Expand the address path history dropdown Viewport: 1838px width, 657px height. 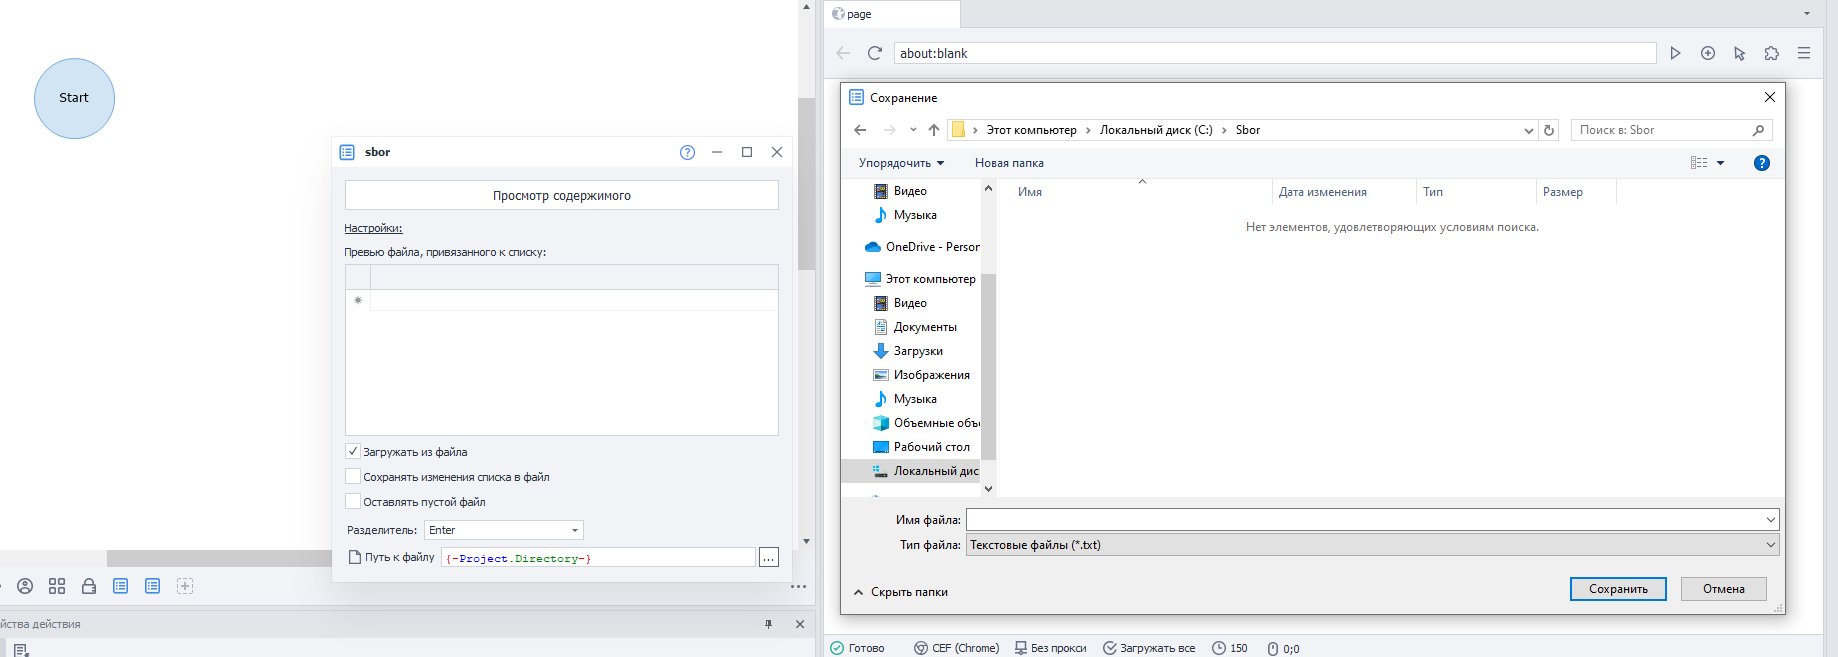(x=1528, y=130)
